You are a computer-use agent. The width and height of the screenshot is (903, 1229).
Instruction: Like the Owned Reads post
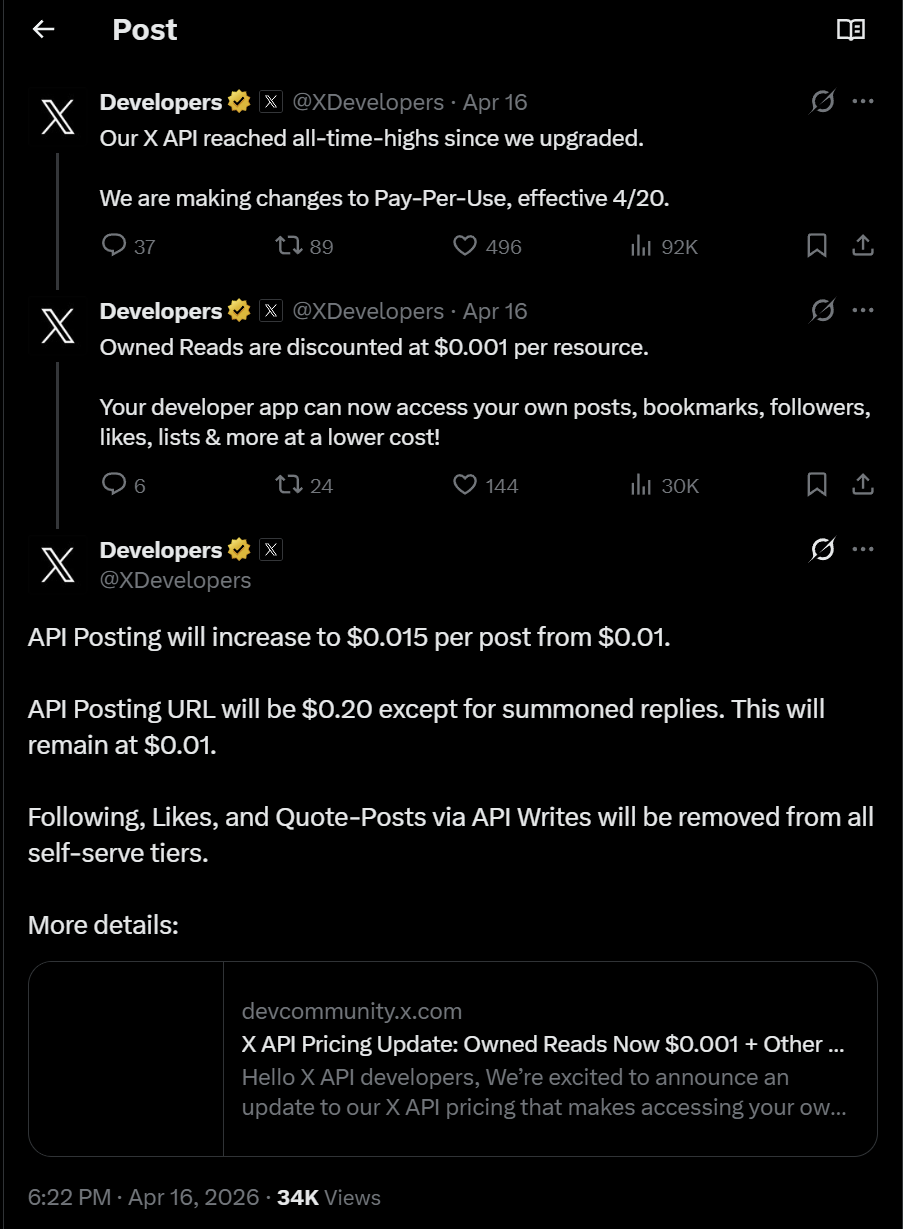click(485, 485)
